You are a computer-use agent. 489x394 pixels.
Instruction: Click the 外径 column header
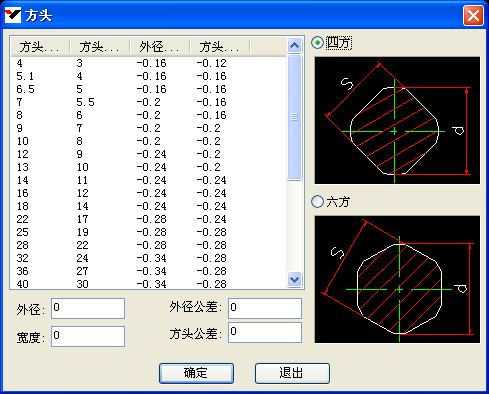(160, 47)
